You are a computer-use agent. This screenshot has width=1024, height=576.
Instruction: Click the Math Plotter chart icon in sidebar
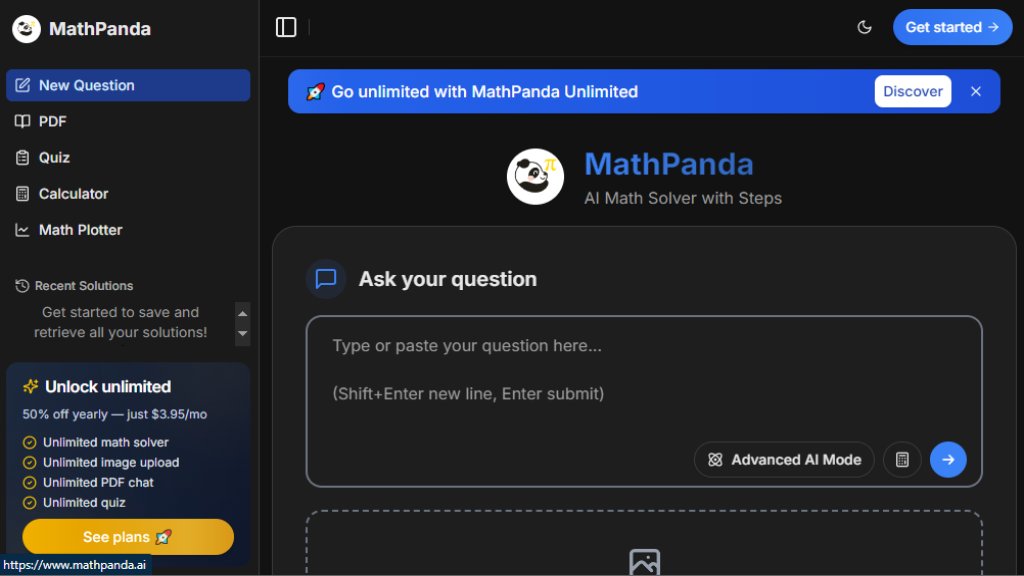[x=22, y=230]
